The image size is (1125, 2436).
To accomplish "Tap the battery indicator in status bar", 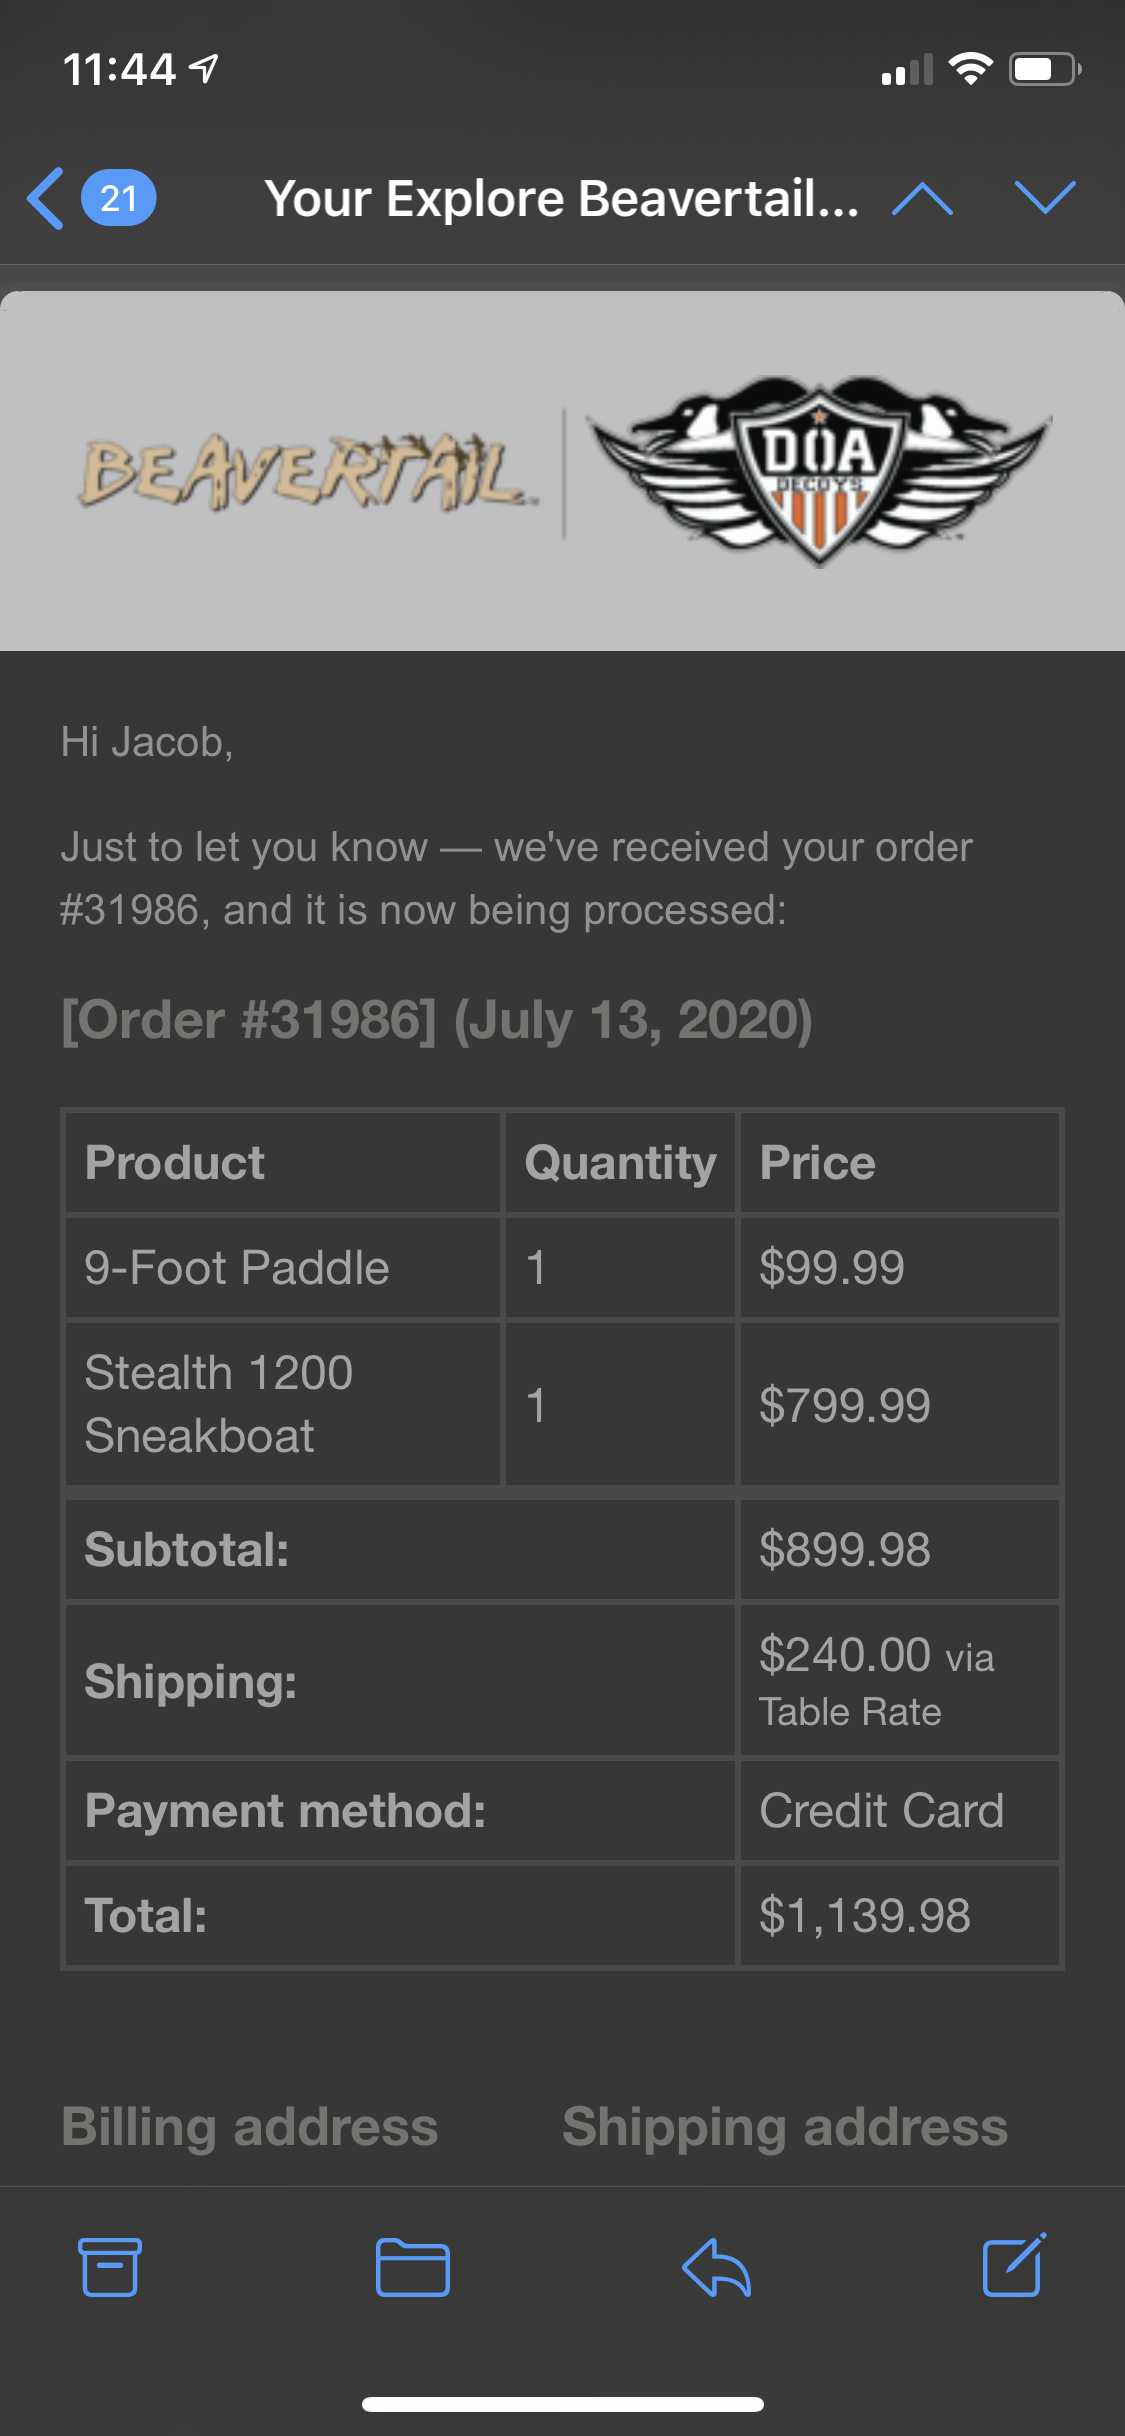I will (x=1045, y=69).
